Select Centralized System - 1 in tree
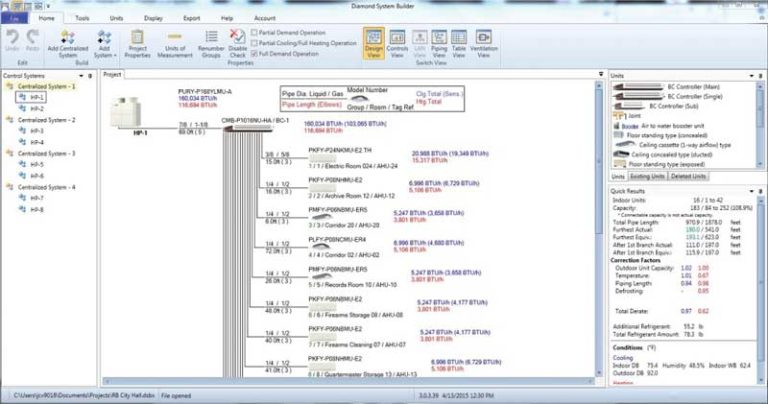768x404 pixels. (47, 86)
